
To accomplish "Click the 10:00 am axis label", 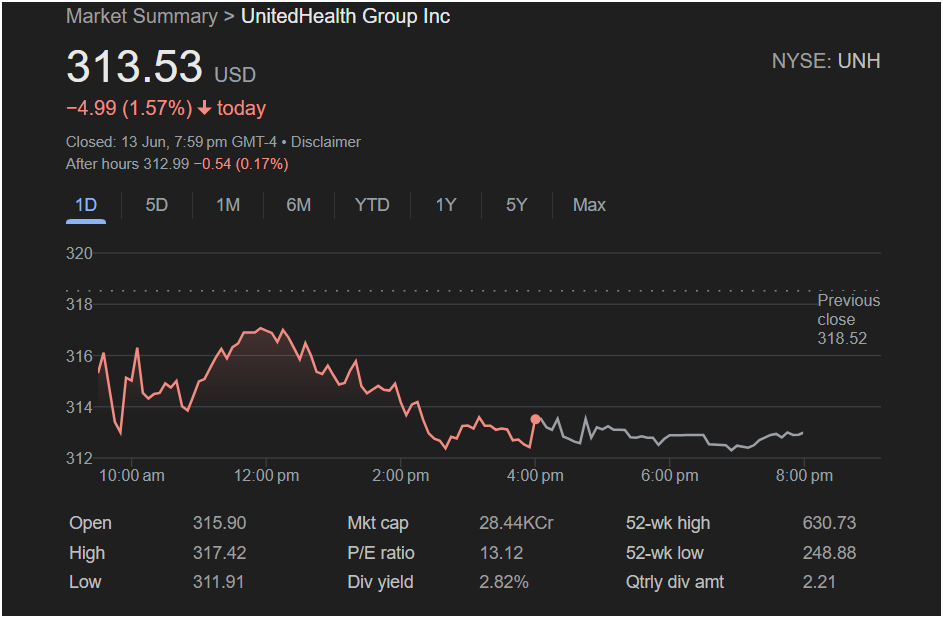I will coord(132,476).
